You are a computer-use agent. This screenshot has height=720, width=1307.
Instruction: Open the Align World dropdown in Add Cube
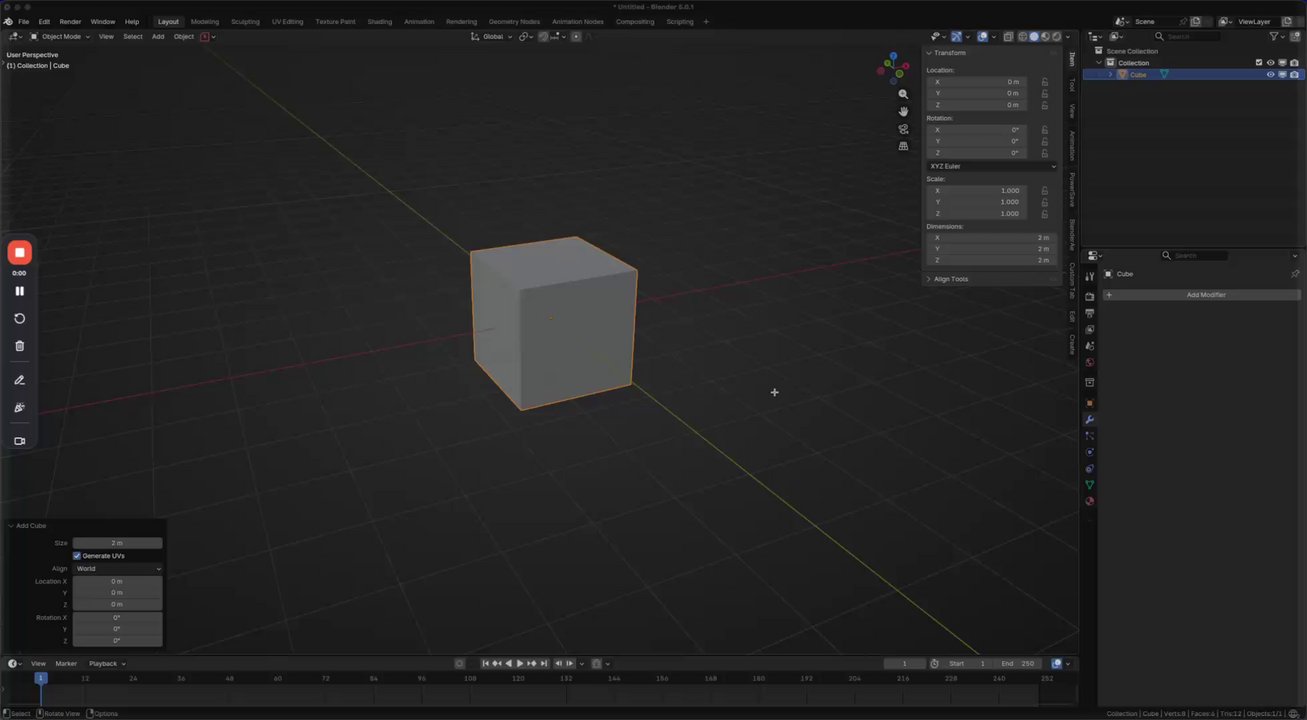pos(117,569)
